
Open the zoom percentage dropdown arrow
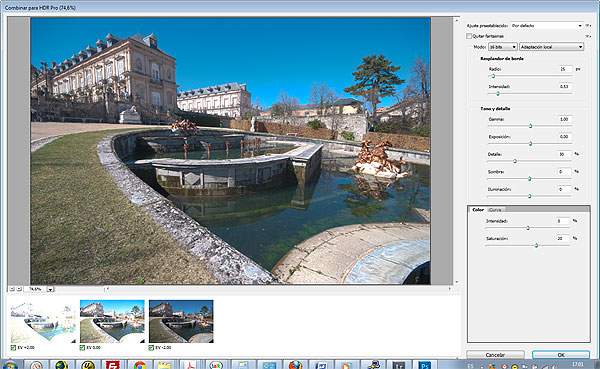(50, 289)
